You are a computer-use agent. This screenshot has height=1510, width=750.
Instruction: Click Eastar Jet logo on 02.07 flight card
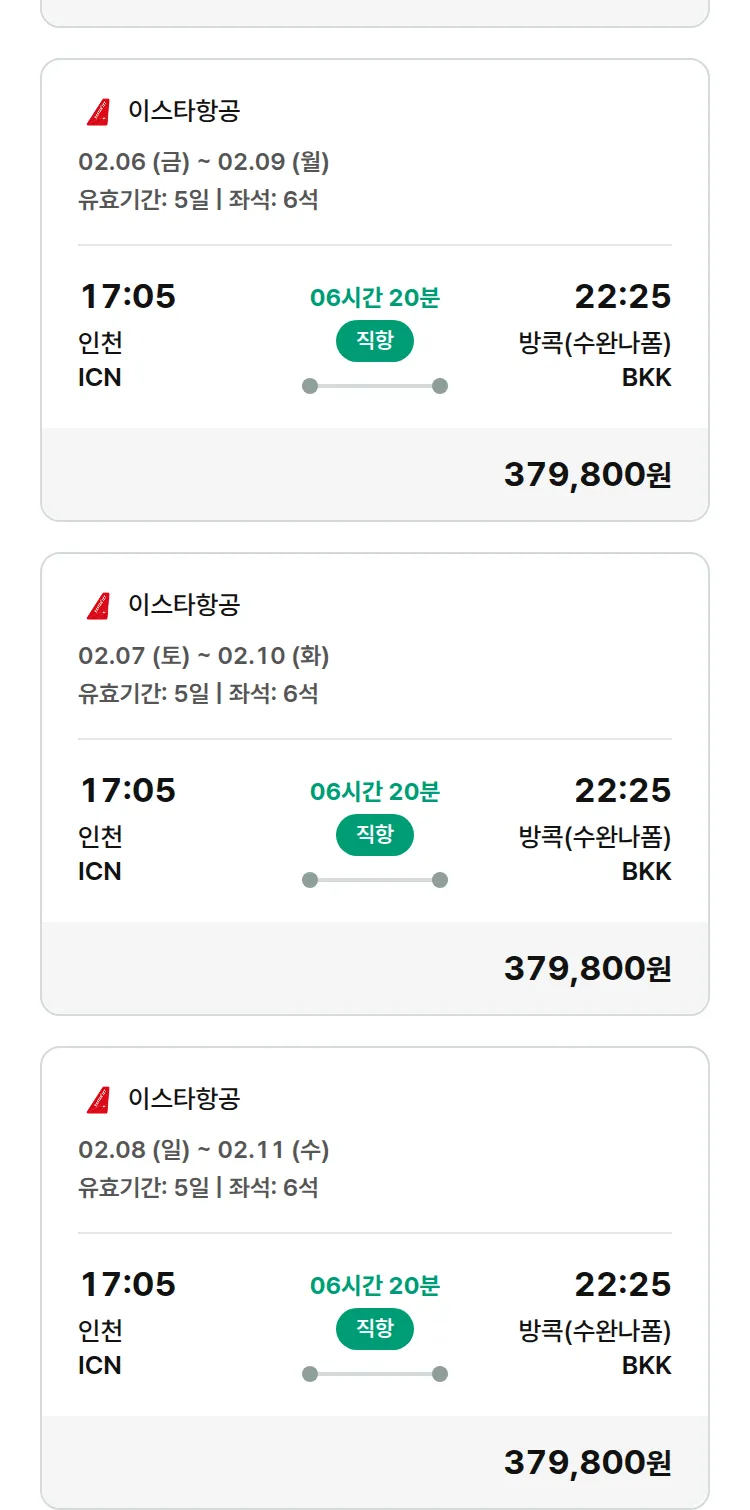(x=98, y=606)
